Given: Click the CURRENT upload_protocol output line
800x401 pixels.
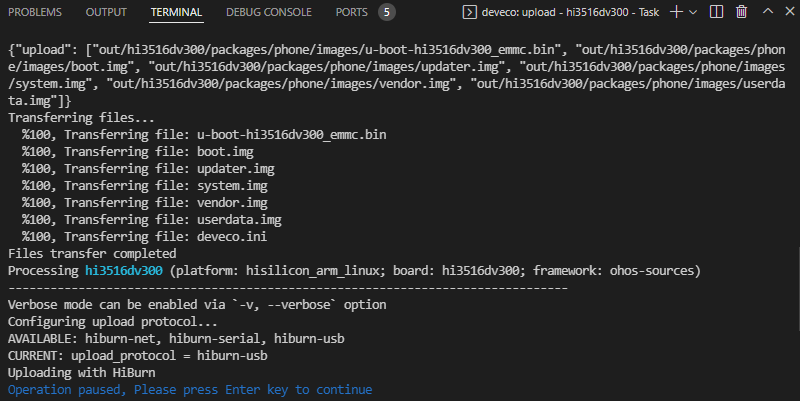Looking at the screenshot, I should coord(137,355).
